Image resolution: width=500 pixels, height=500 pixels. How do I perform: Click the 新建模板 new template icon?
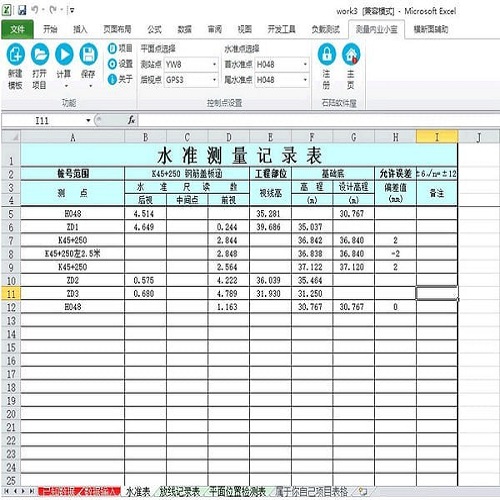point(15,54)
